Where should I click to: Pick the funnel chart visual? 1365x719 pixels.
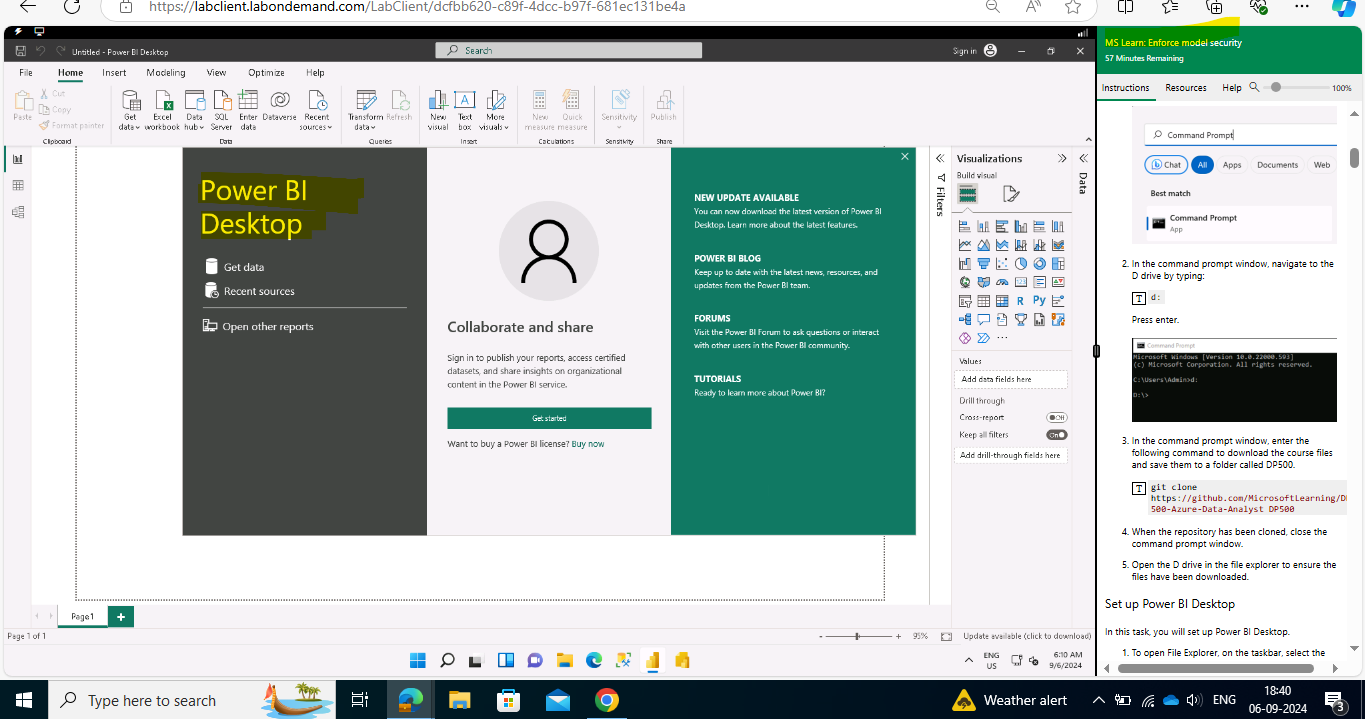(x=983, y=264)
